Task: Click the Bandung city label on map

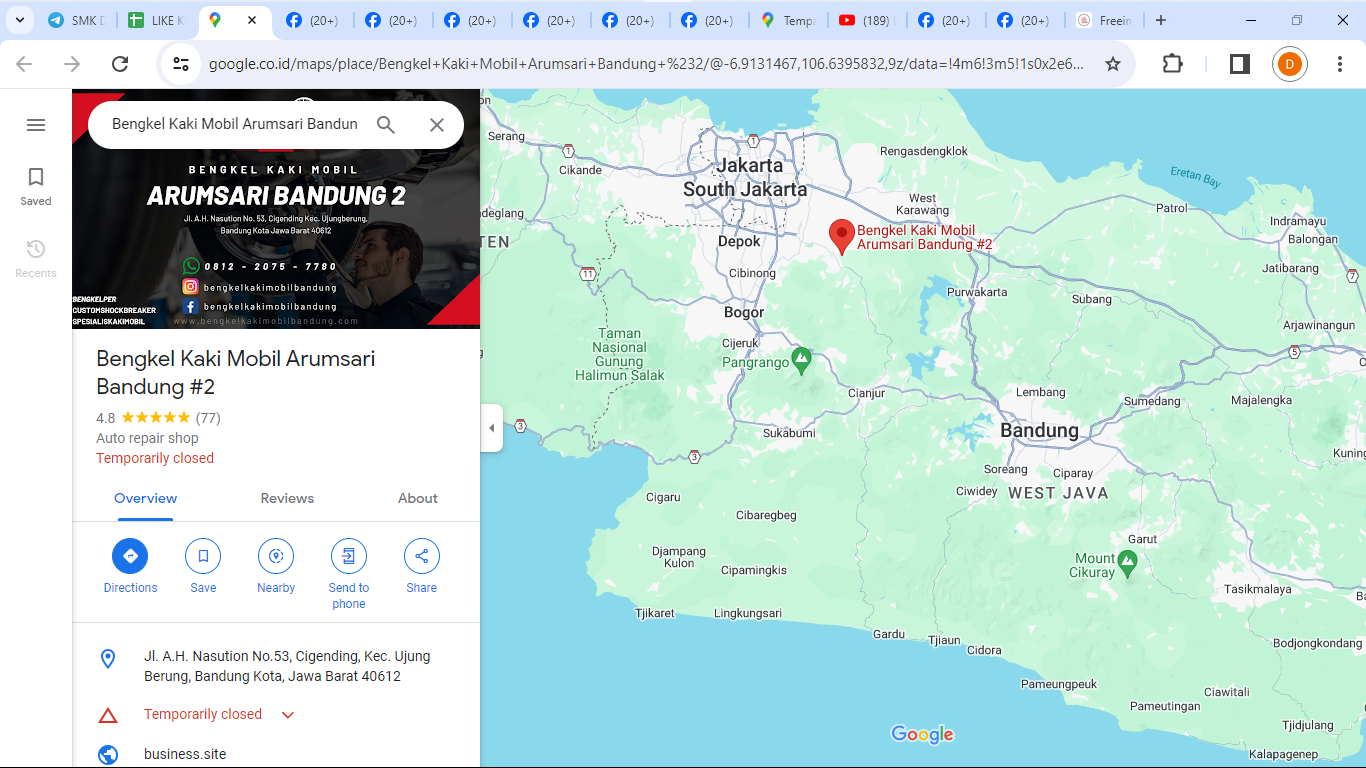Action: 1040,431
